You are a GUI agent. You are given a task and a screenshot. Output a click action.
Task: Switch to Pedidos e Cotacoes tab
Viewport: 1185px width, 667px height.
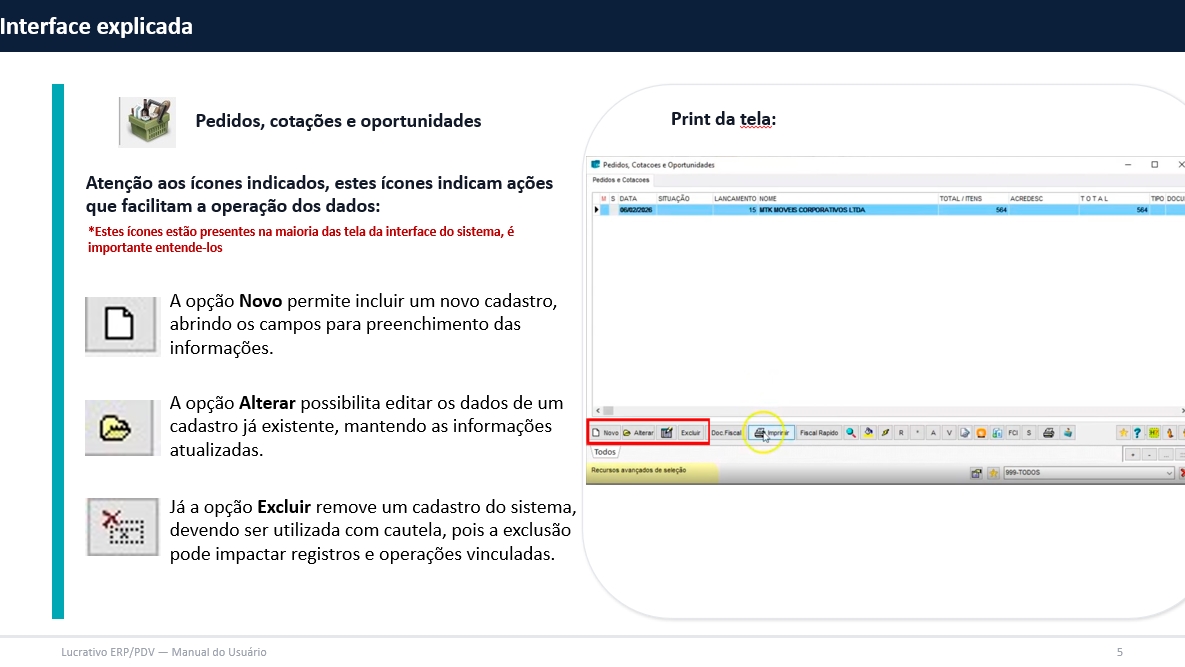[x=620, y=180]
